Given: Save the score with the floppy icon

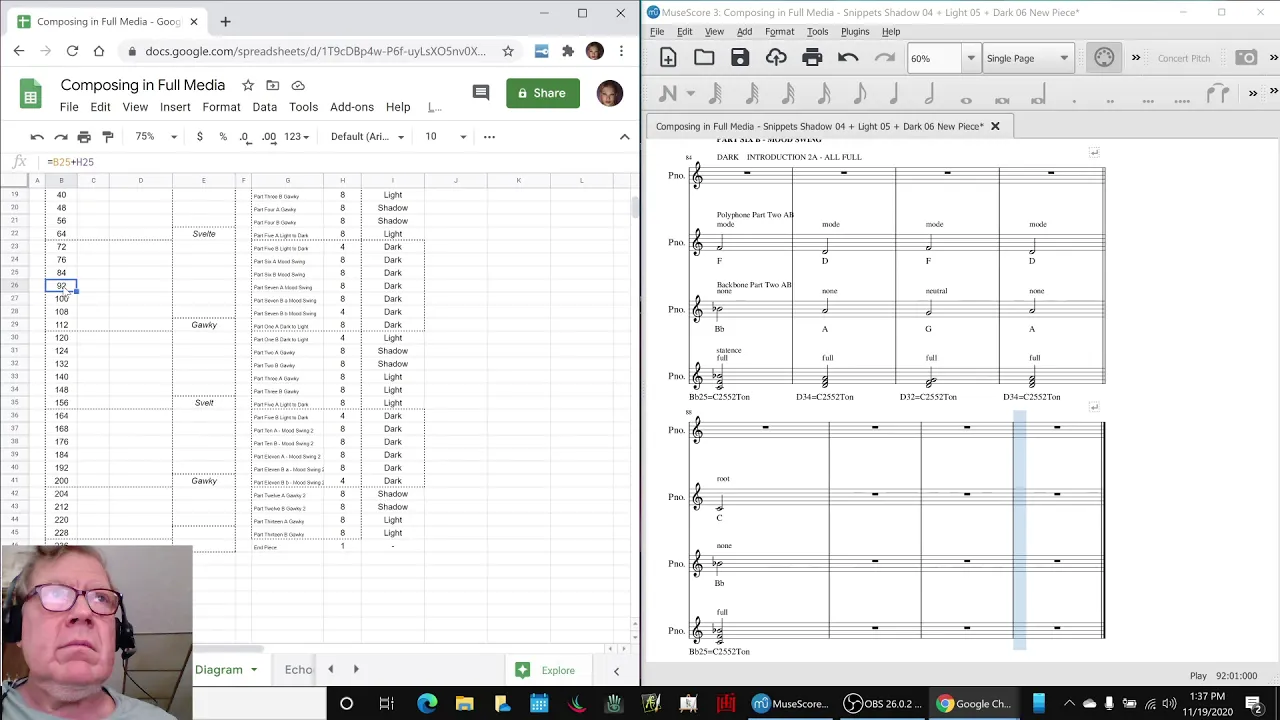Looking at the screenshot, I should click(x=740, y=58).
